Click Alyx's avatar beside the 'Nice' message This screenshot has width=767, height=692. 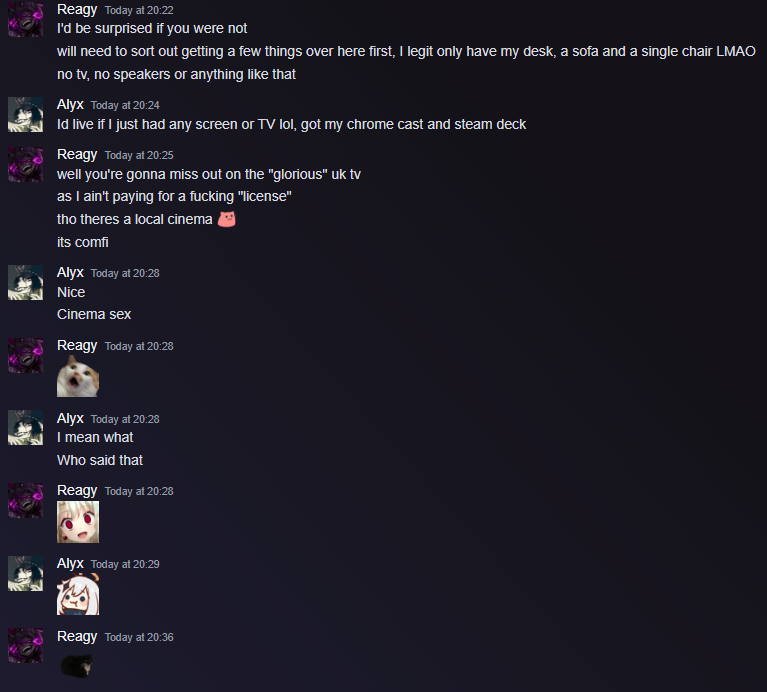tap(25, 282)
